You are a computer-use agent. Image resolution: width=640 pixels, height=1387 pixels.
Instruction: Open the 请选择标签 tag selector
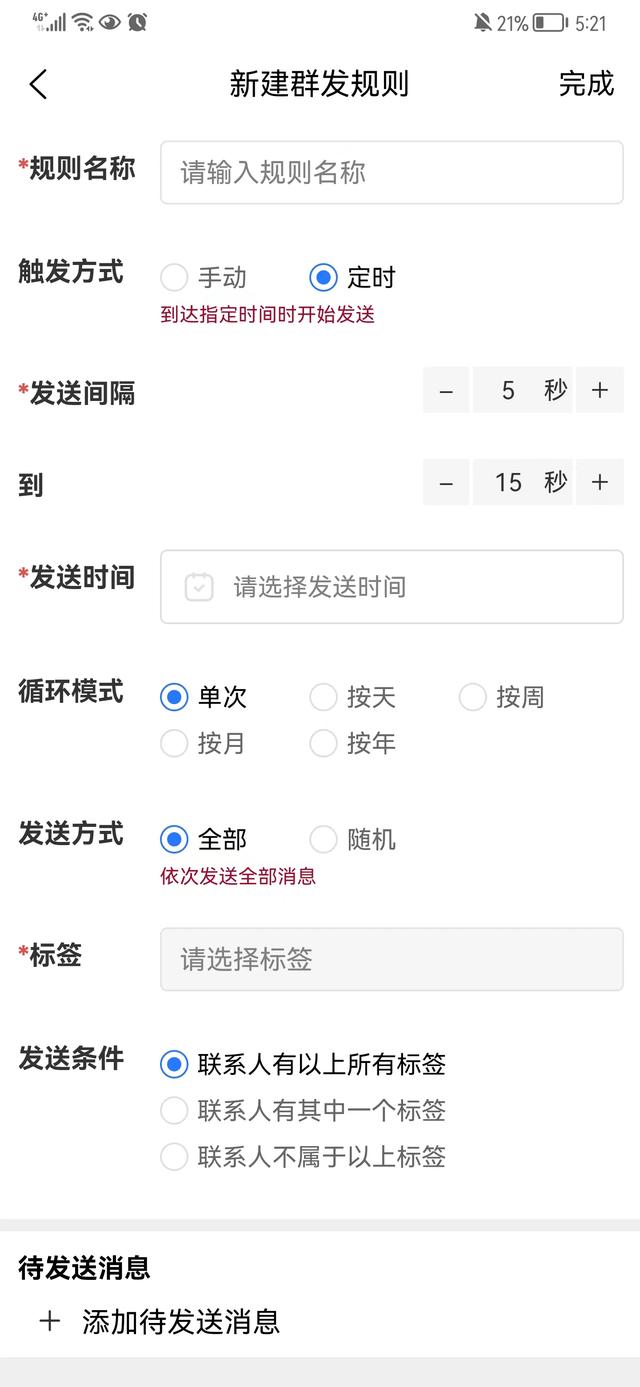click(390, 960)
